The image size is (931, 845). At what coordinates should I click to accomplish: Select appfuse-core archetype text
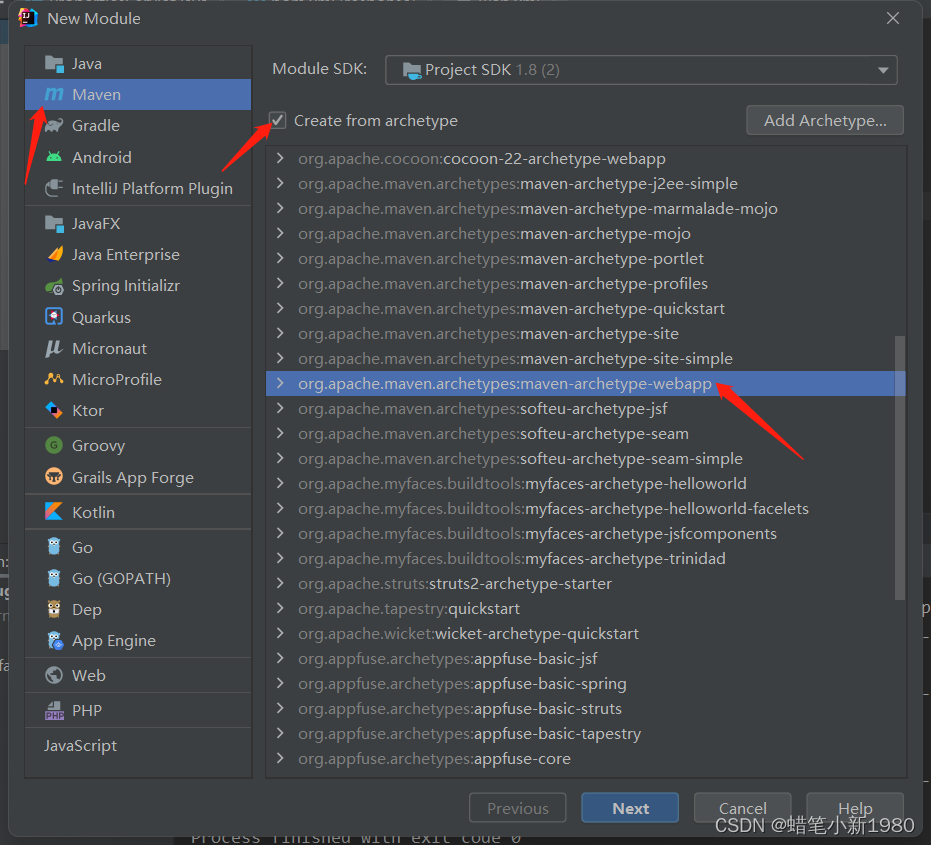click(x=434, y=759)
